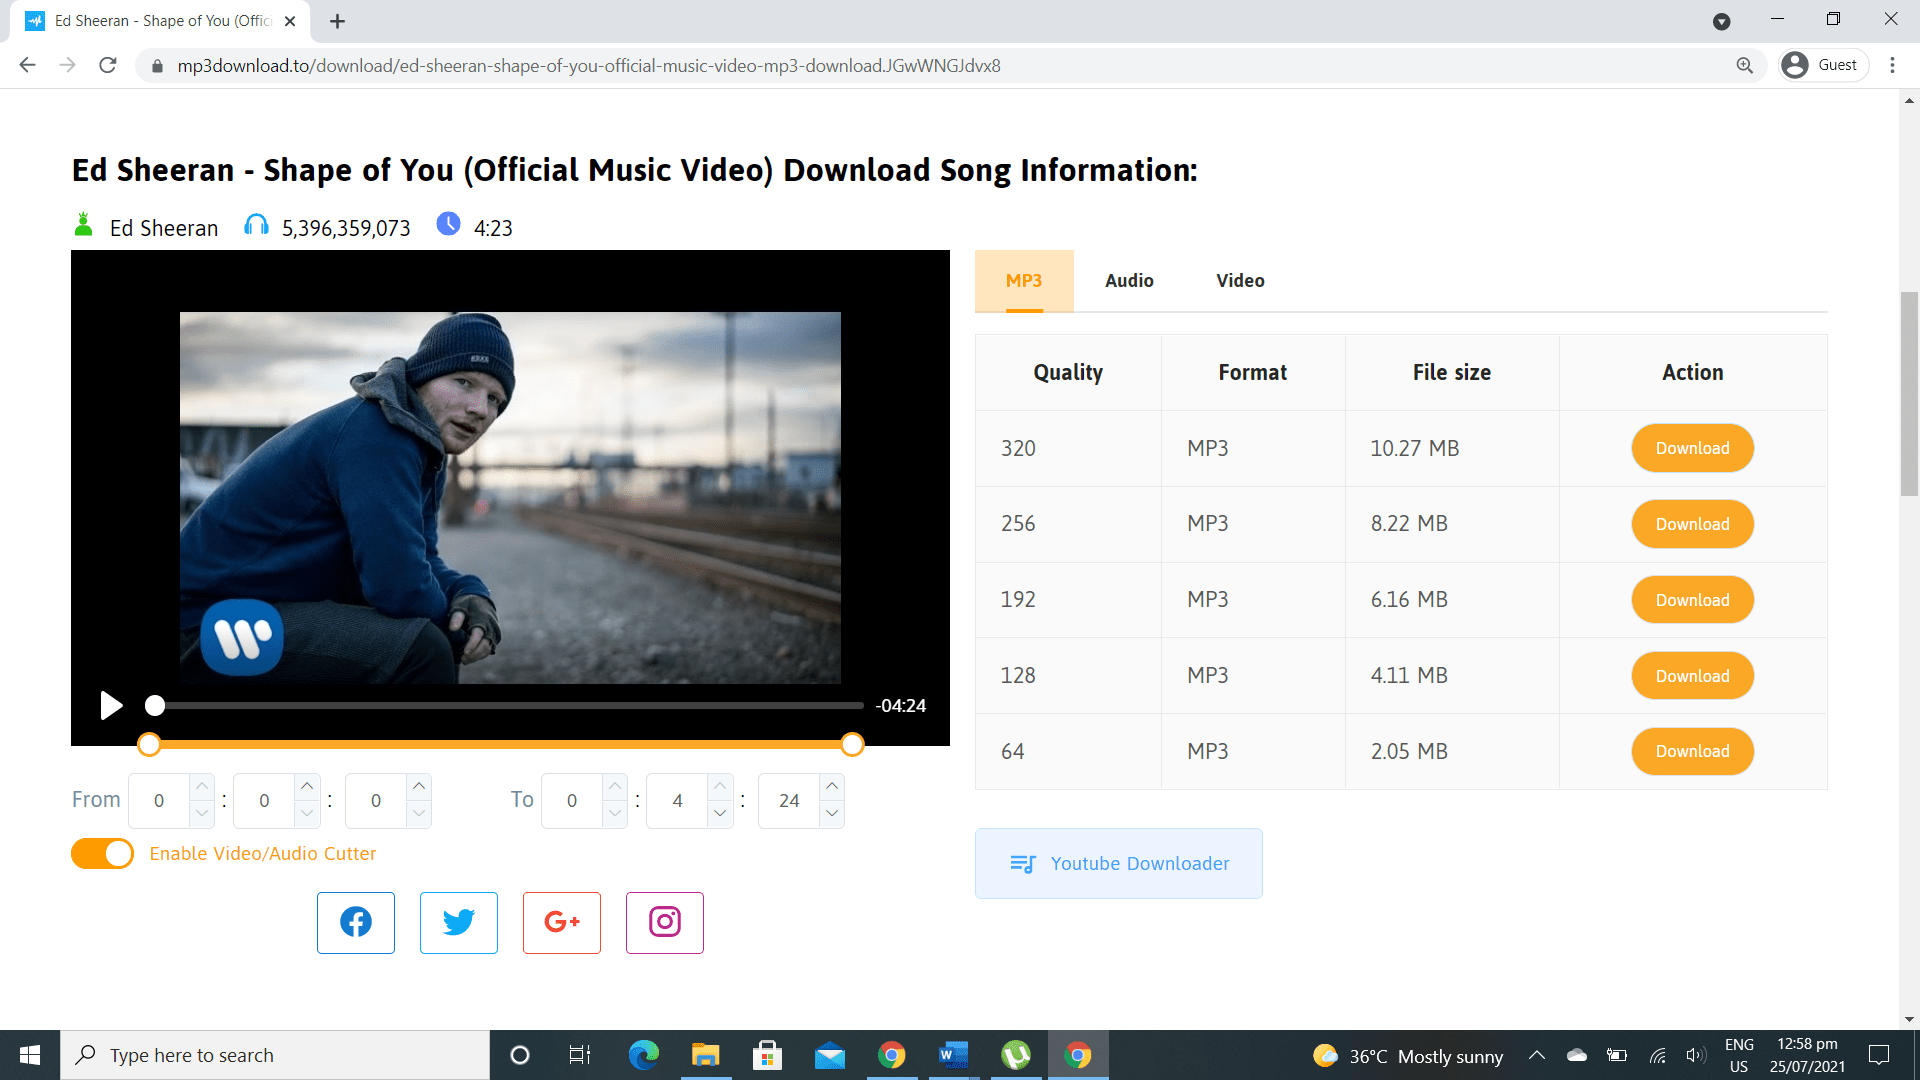Screen dimensions: 1920x1080
Task: Decrease the To seconds value
Action: (832, 814)
